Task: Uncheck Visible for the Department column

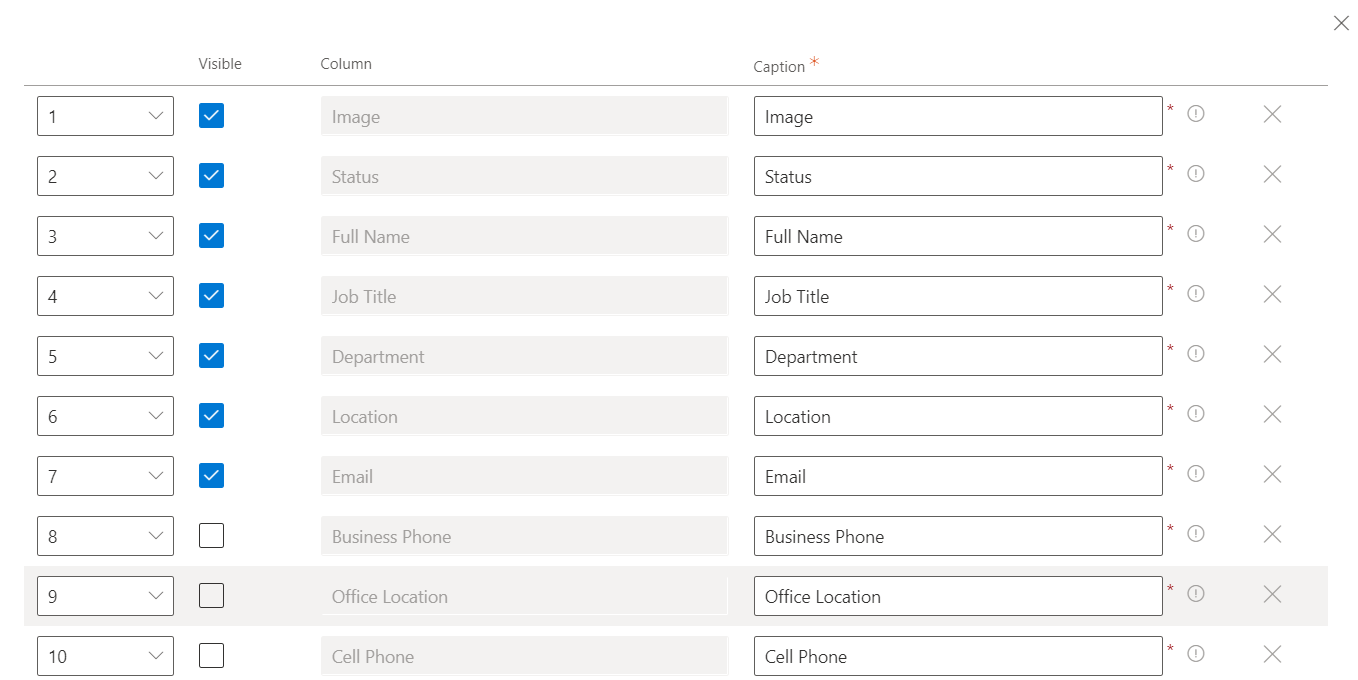Action: pyautogui.click(x=211, y=356)
